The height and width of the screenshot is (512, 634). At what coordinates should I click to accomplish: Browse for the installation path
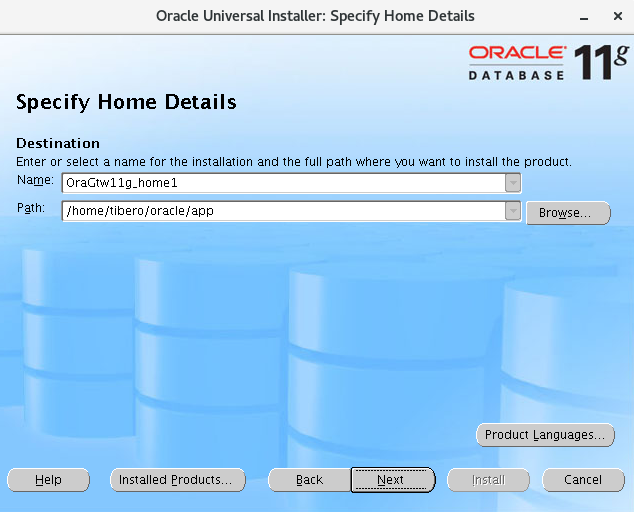click(568, 213)
